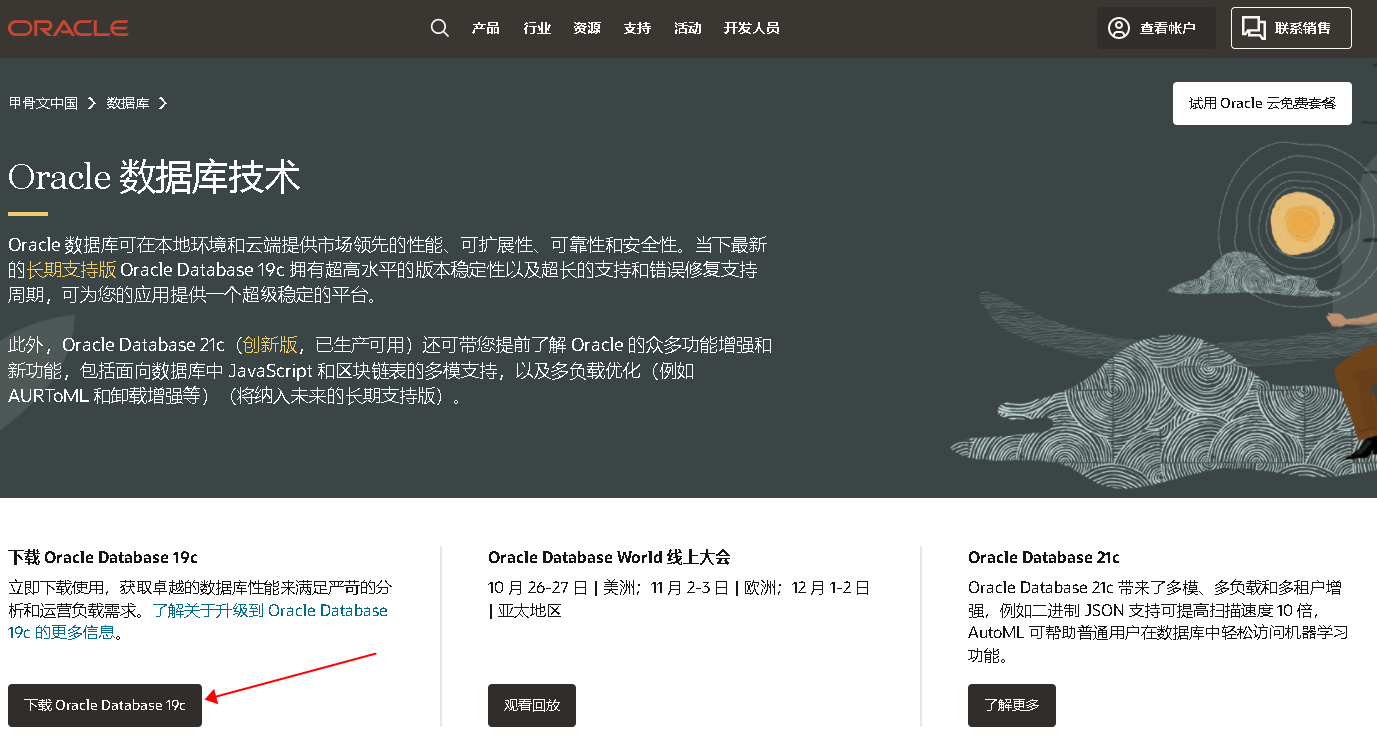Click 下载 Oracle Database 19c button
The width and height of the screenshot is (1377, 736).
pos(105,705)
